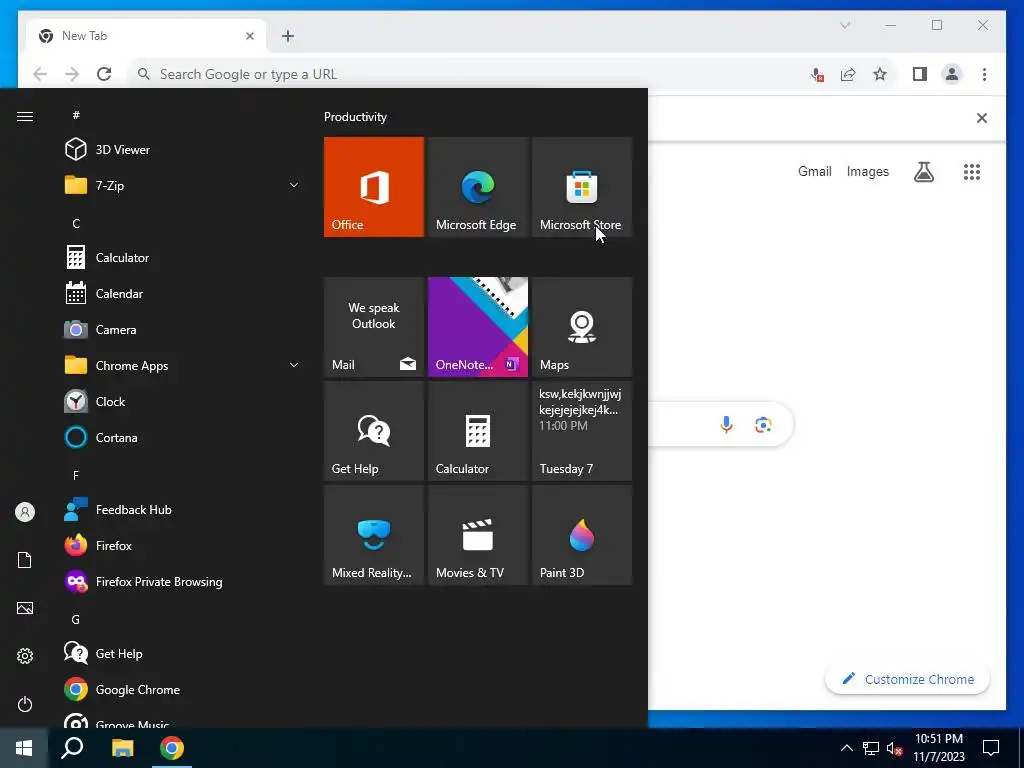This screenshot has height=768, width=1024.
Task: Launch the Maps tile
Action: click(582, 327)
